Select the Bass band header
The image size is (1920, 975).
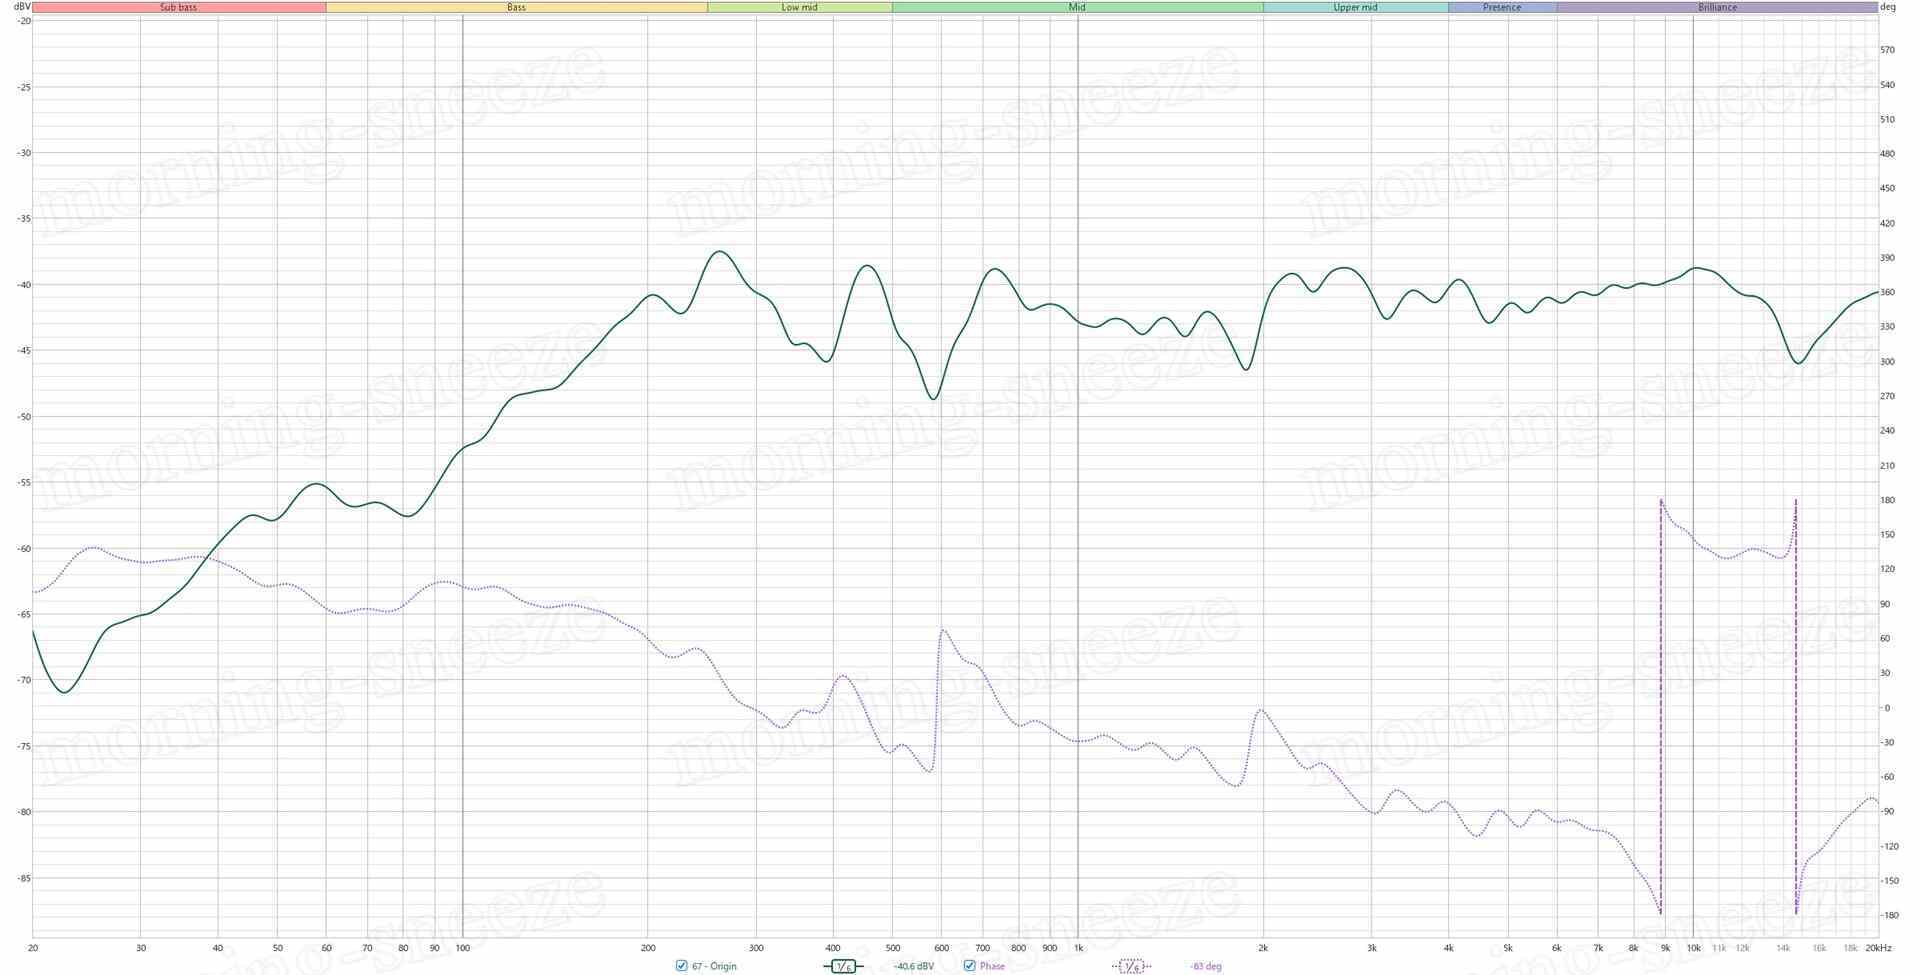[x=516, y=7]
